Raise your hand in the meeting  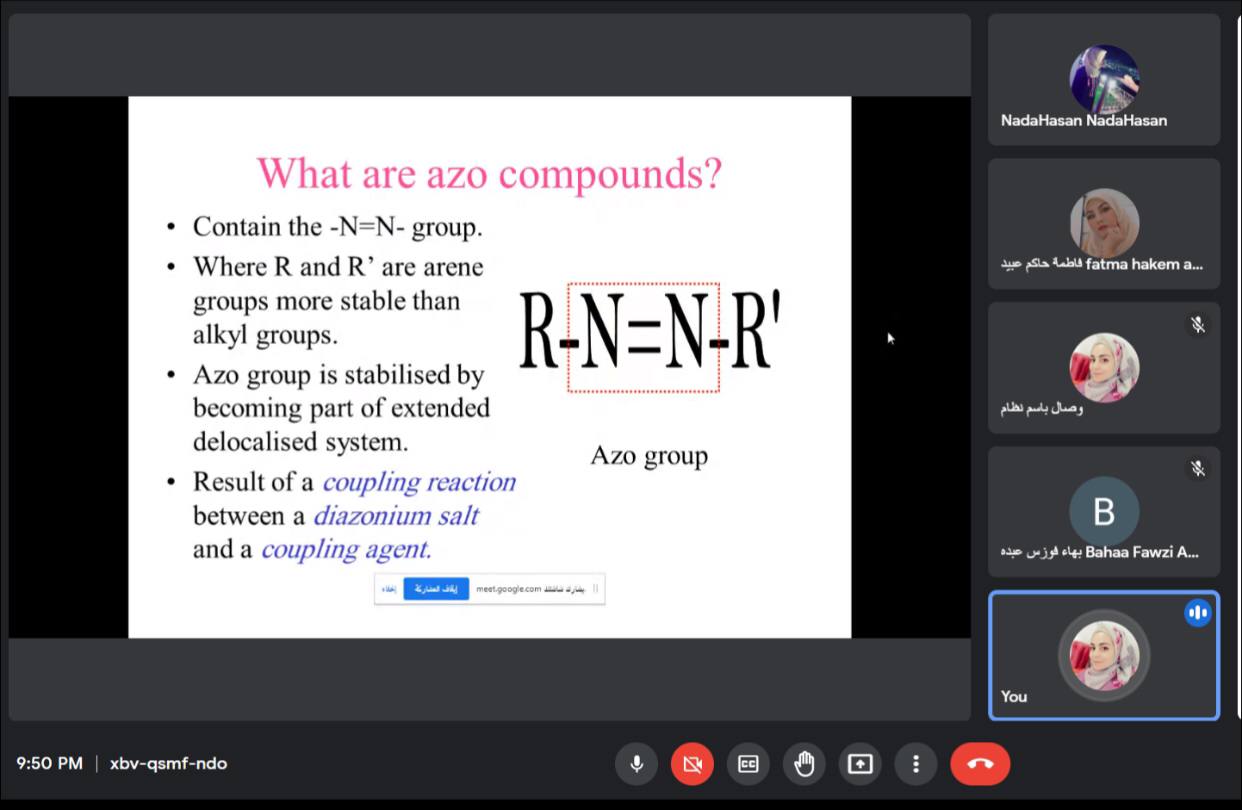804,764
